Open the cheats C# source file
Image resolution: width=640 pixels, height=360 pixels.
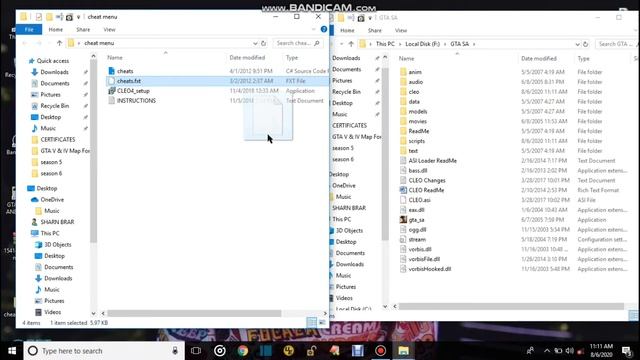[x=125, y=71]
